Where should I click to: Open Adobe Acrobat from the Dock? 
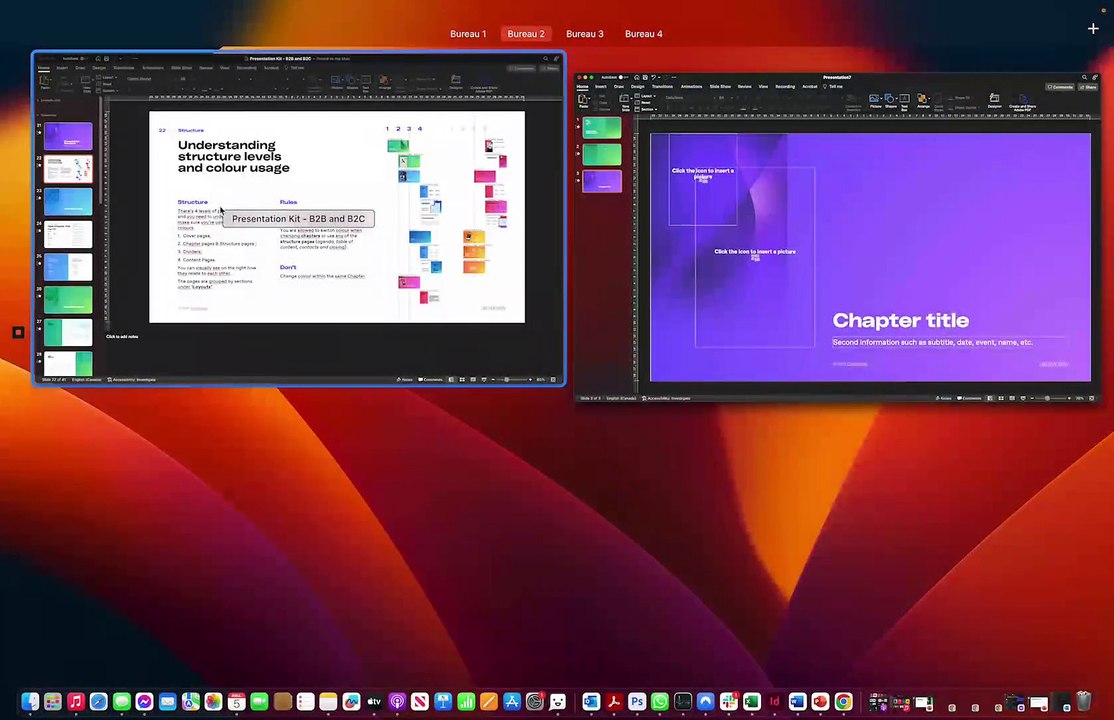[614, 702]
